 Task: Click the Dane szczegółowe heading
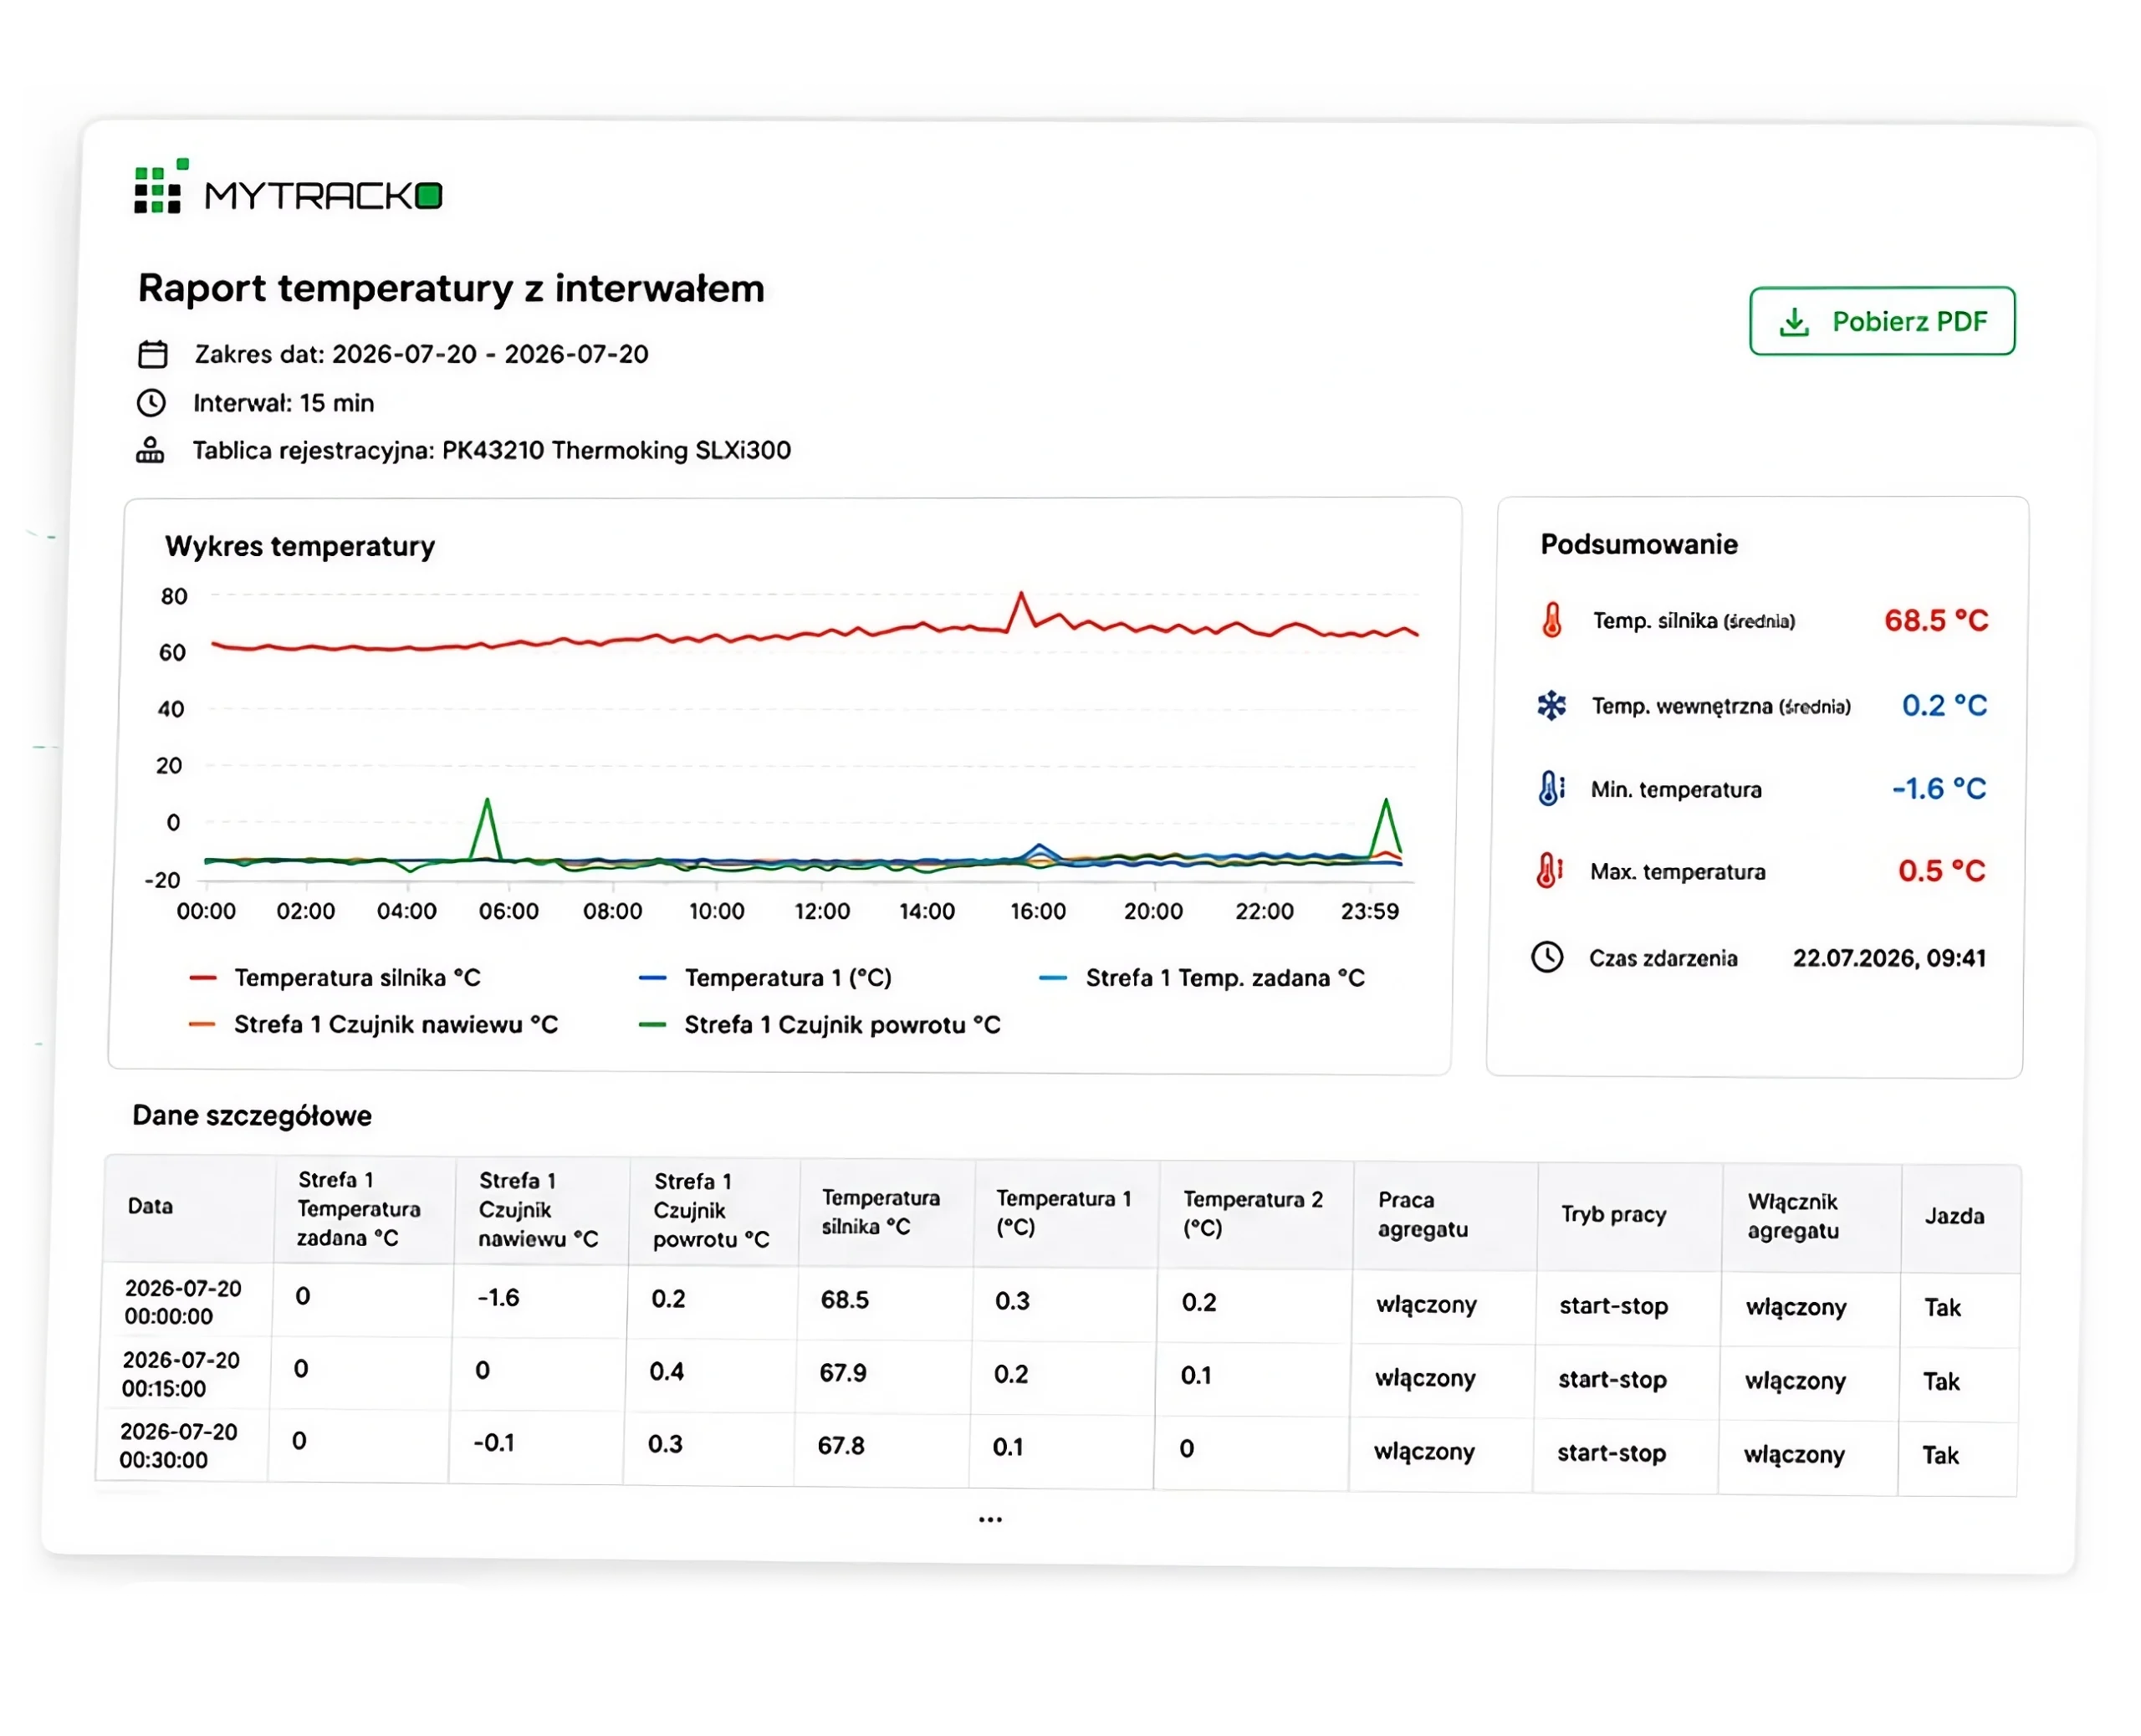tap(252, 1115)
